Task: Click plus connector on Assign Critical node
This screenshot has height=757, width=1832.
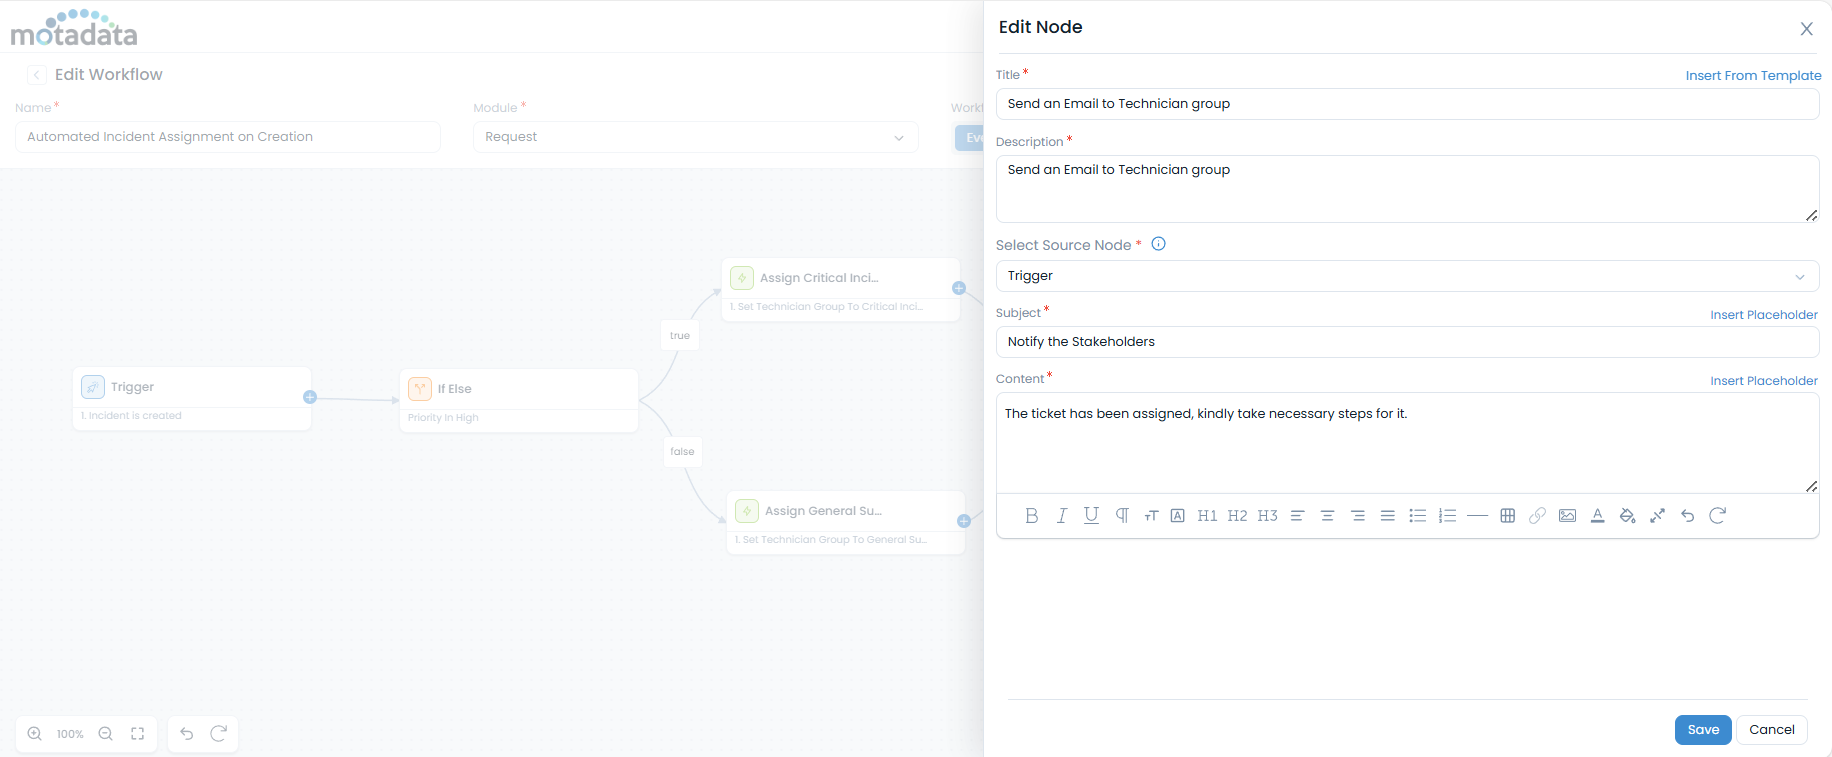Action: 959,288
